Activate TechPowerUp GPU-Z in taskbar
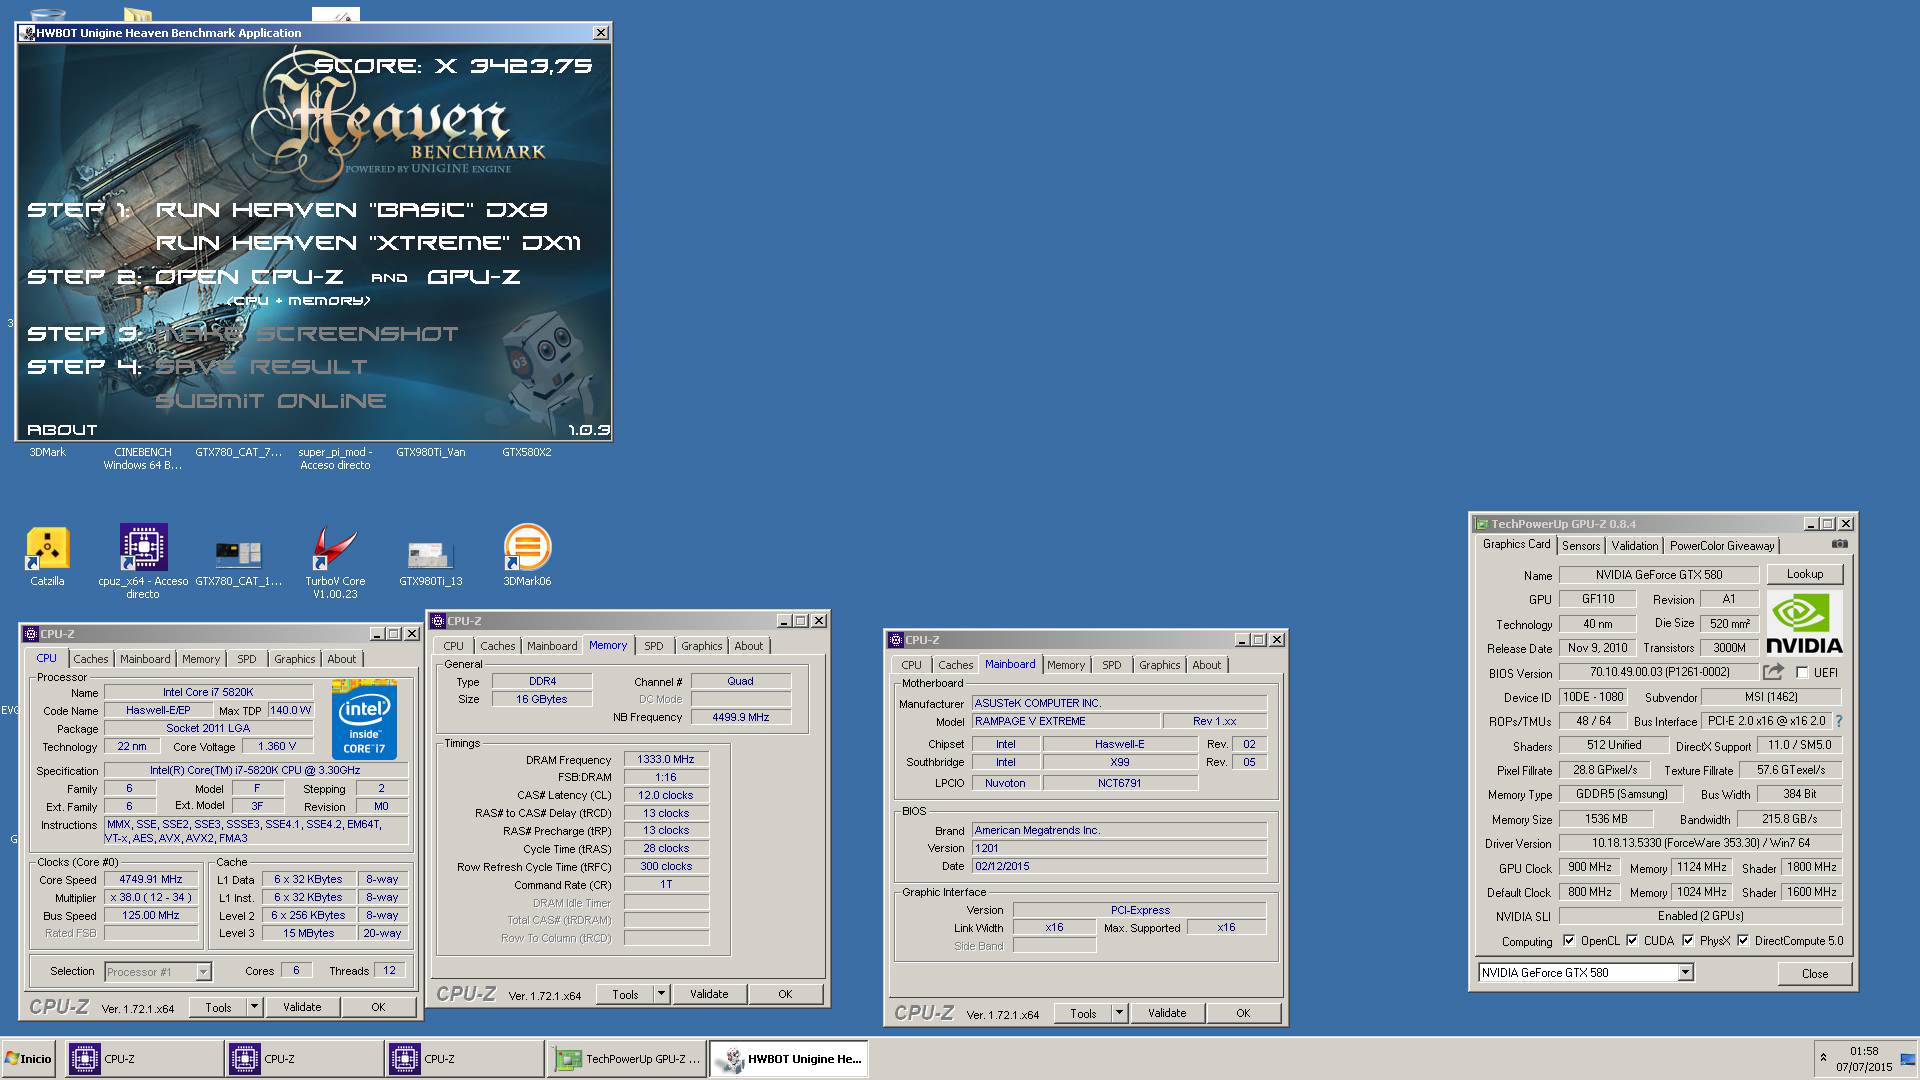Image resolution: width=1920 pixels, height=1080 pixels. 627,1059
